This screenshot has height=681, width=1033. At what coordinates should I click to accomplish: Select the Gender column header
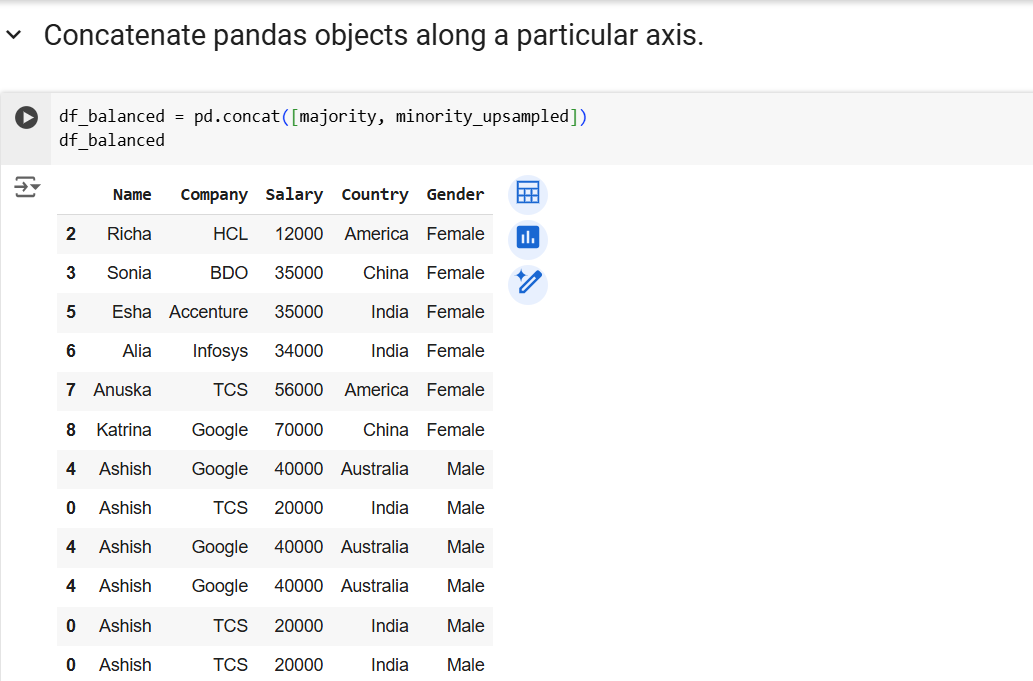(x=455, y=195)
